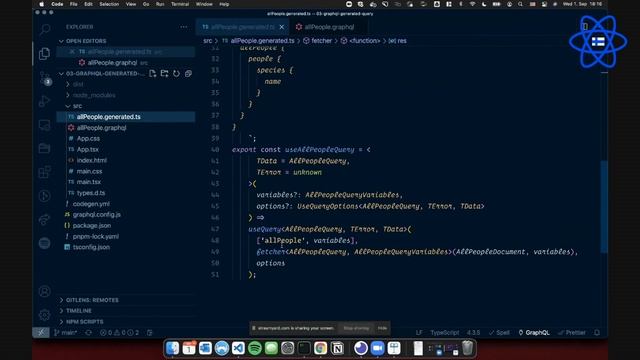This screenshot has height=360, width=640.
Task: Click Hide in screen-share bar
Action: [x=382, y=328]
